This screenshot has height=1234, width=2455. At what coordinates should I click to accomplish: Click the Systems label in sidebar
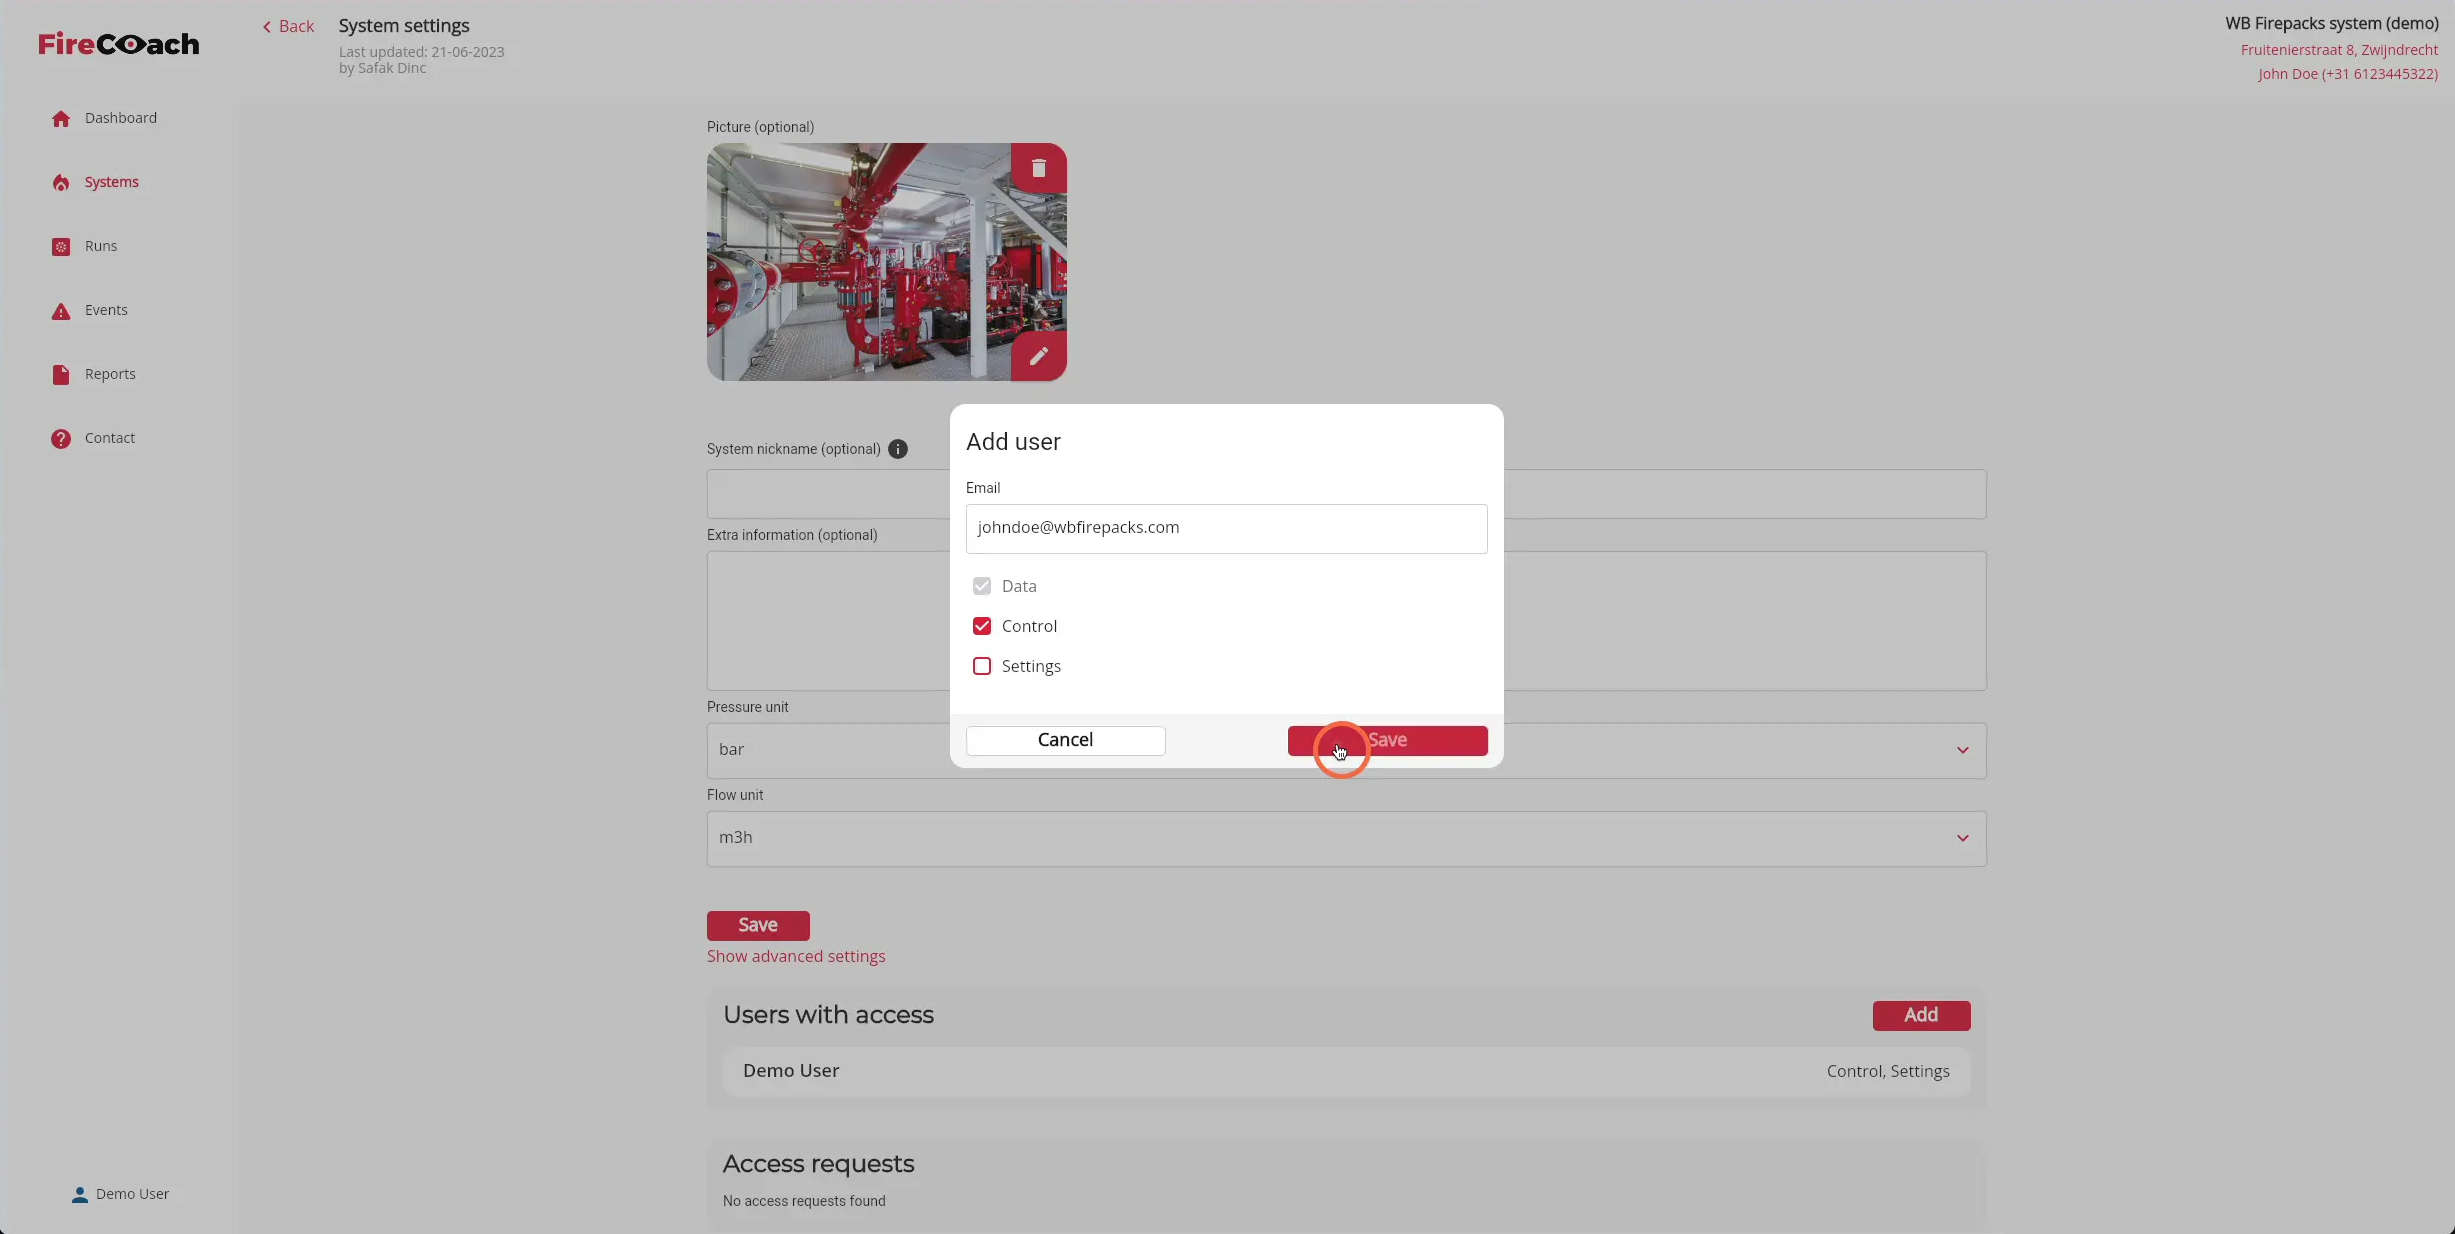tap(112, 182)
